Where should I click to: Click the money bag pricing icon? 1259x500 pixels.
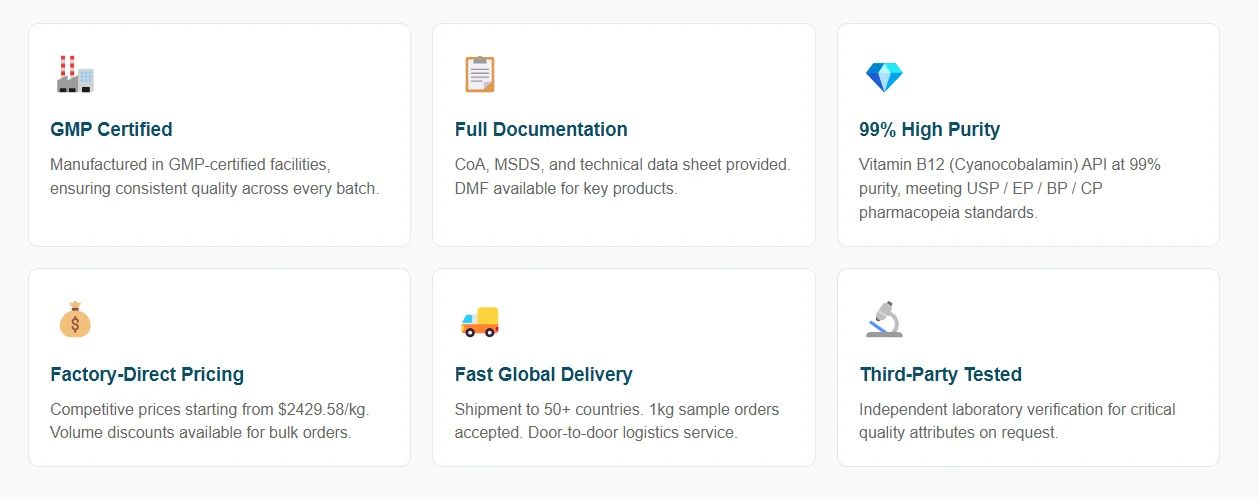pos(75,320)
